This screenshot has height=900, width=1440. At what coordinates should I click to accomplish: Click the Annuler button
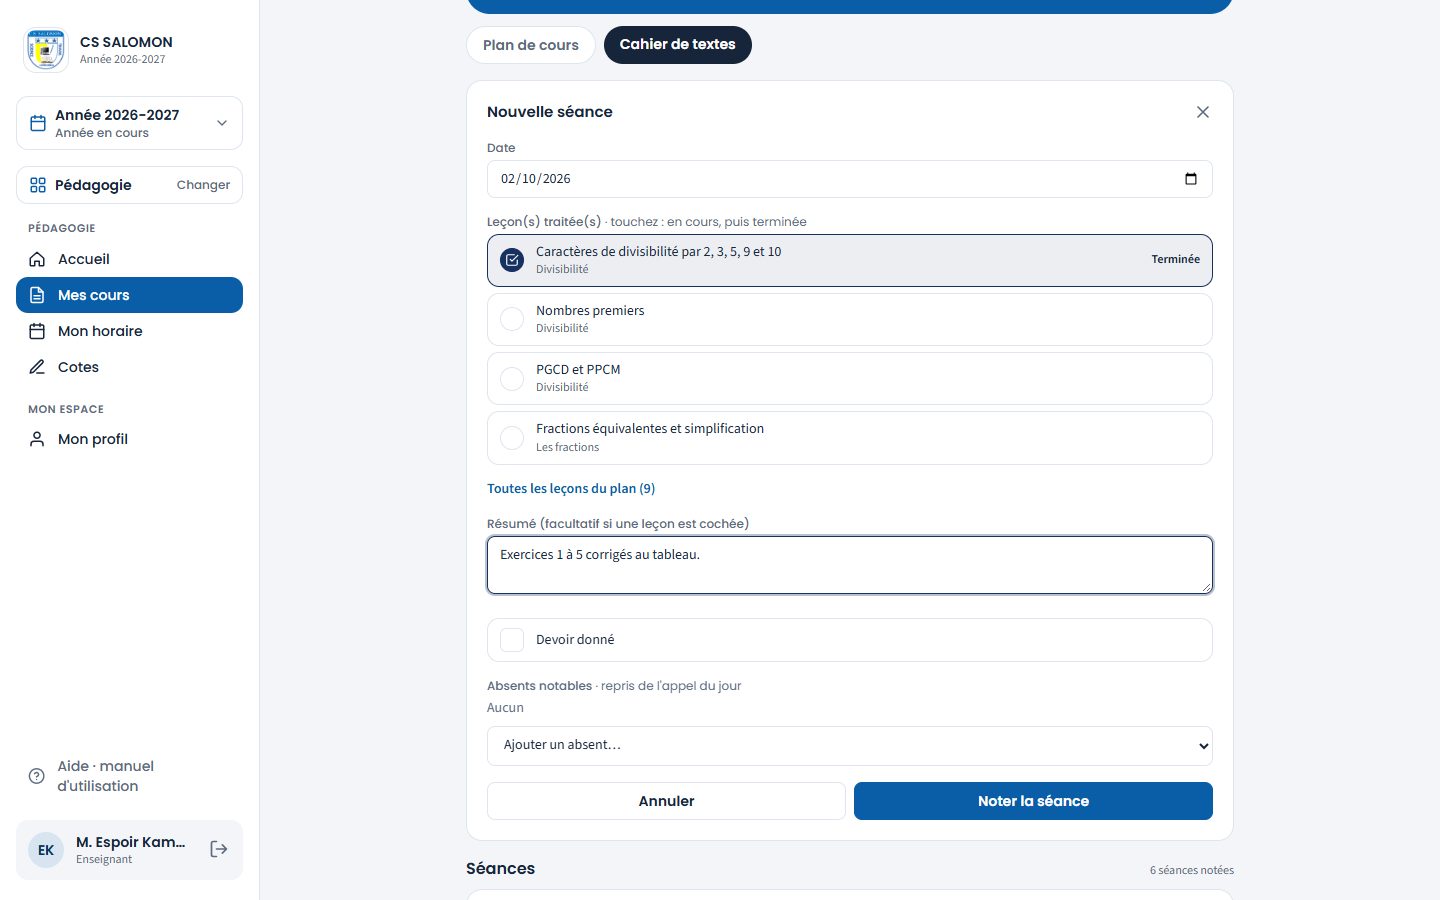point(666,801)
